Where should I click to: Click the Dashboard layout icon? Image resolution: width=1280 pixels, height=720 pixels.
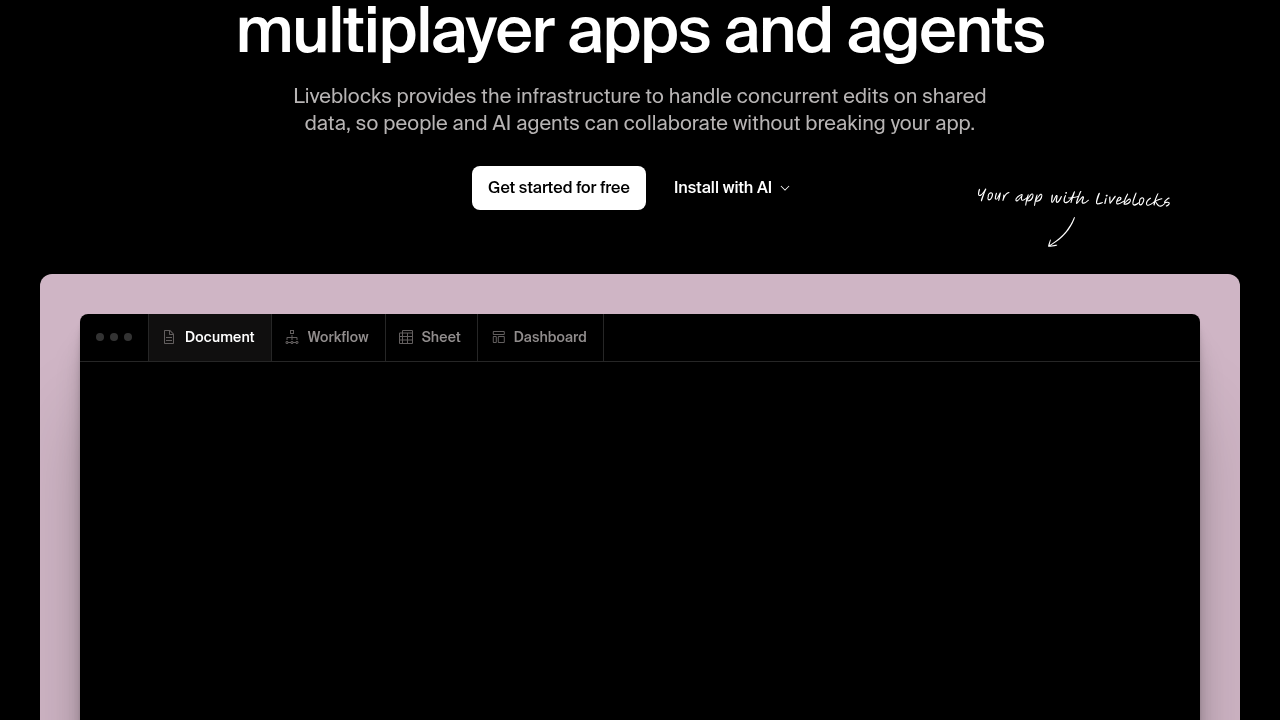click(498, 337)
